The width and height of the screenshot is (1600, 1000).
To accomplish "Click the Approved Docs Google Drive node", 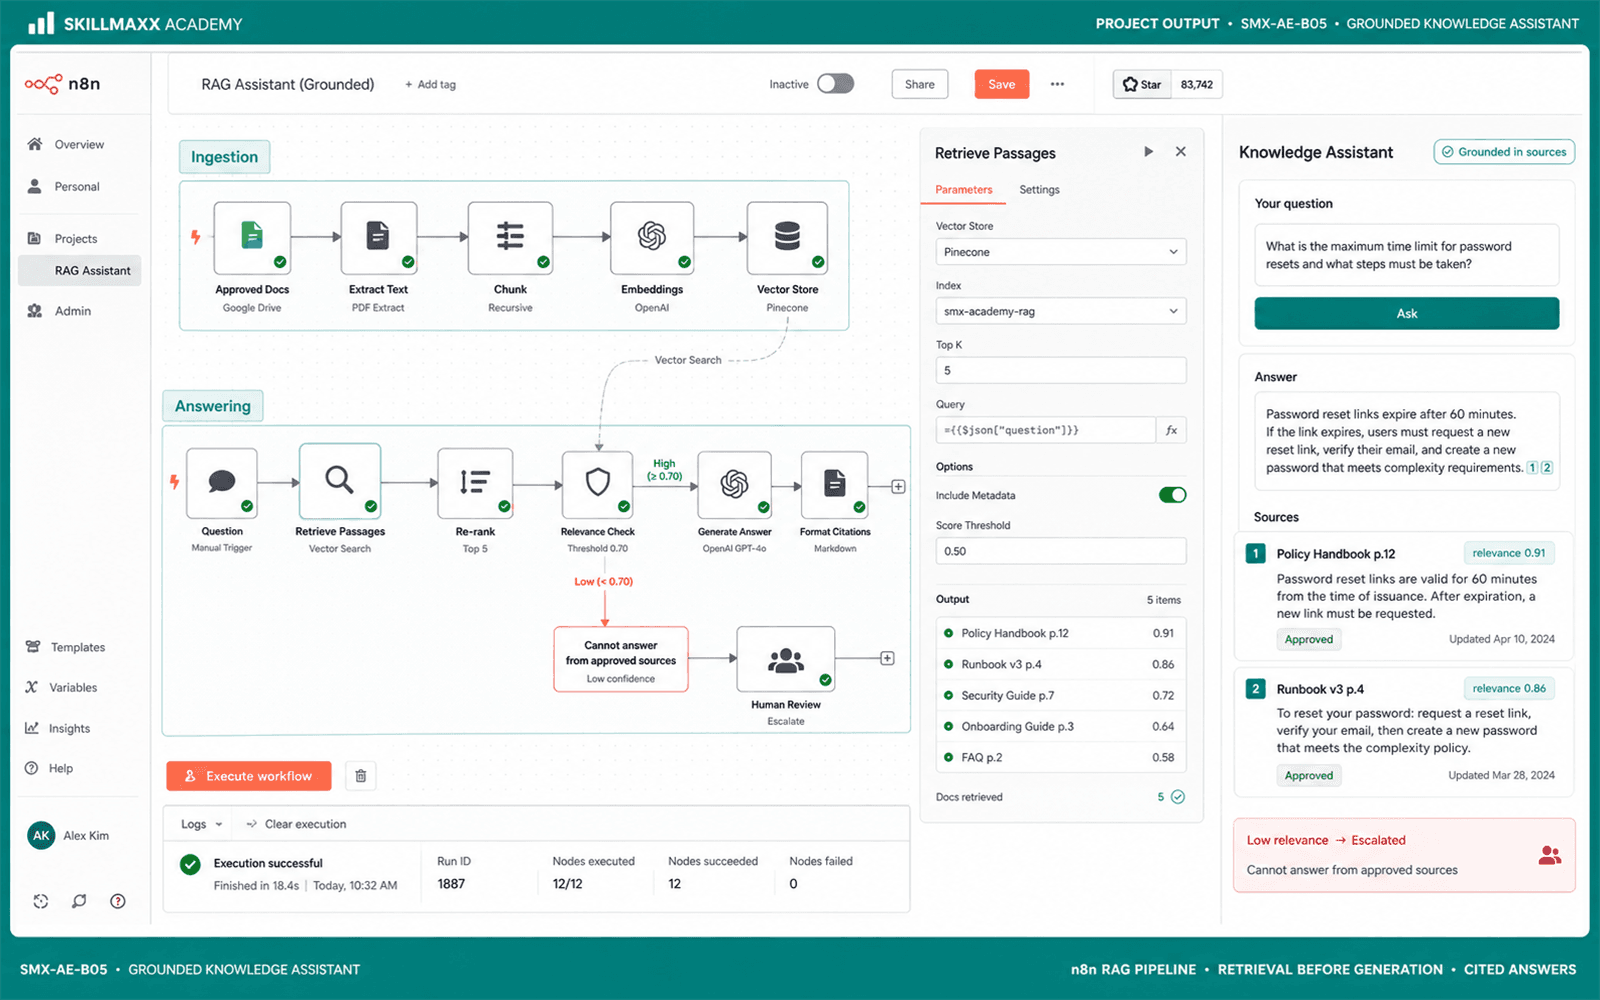I will pyautogui.click(x=252, y=238).
